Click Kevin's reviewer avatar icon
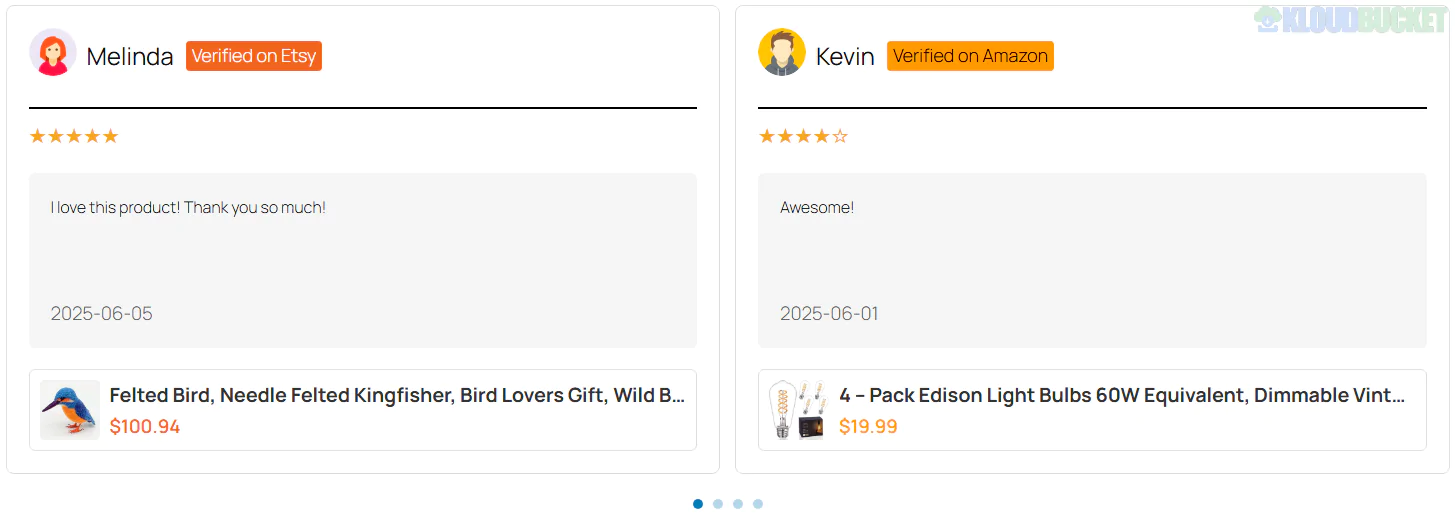Image resolution: width=1455 pixels, height=514 pixels. click(x=781, y=52)
